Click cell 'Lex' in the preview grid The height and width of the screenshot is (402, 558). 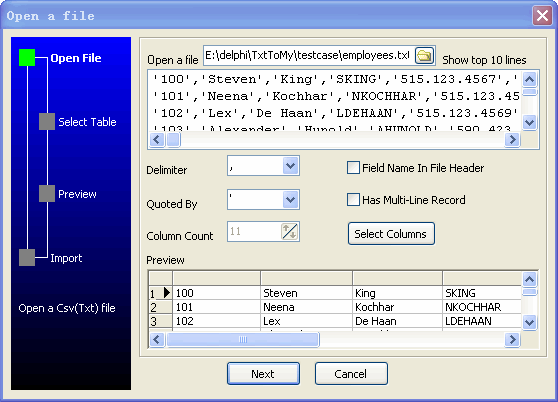pos(306,321)
